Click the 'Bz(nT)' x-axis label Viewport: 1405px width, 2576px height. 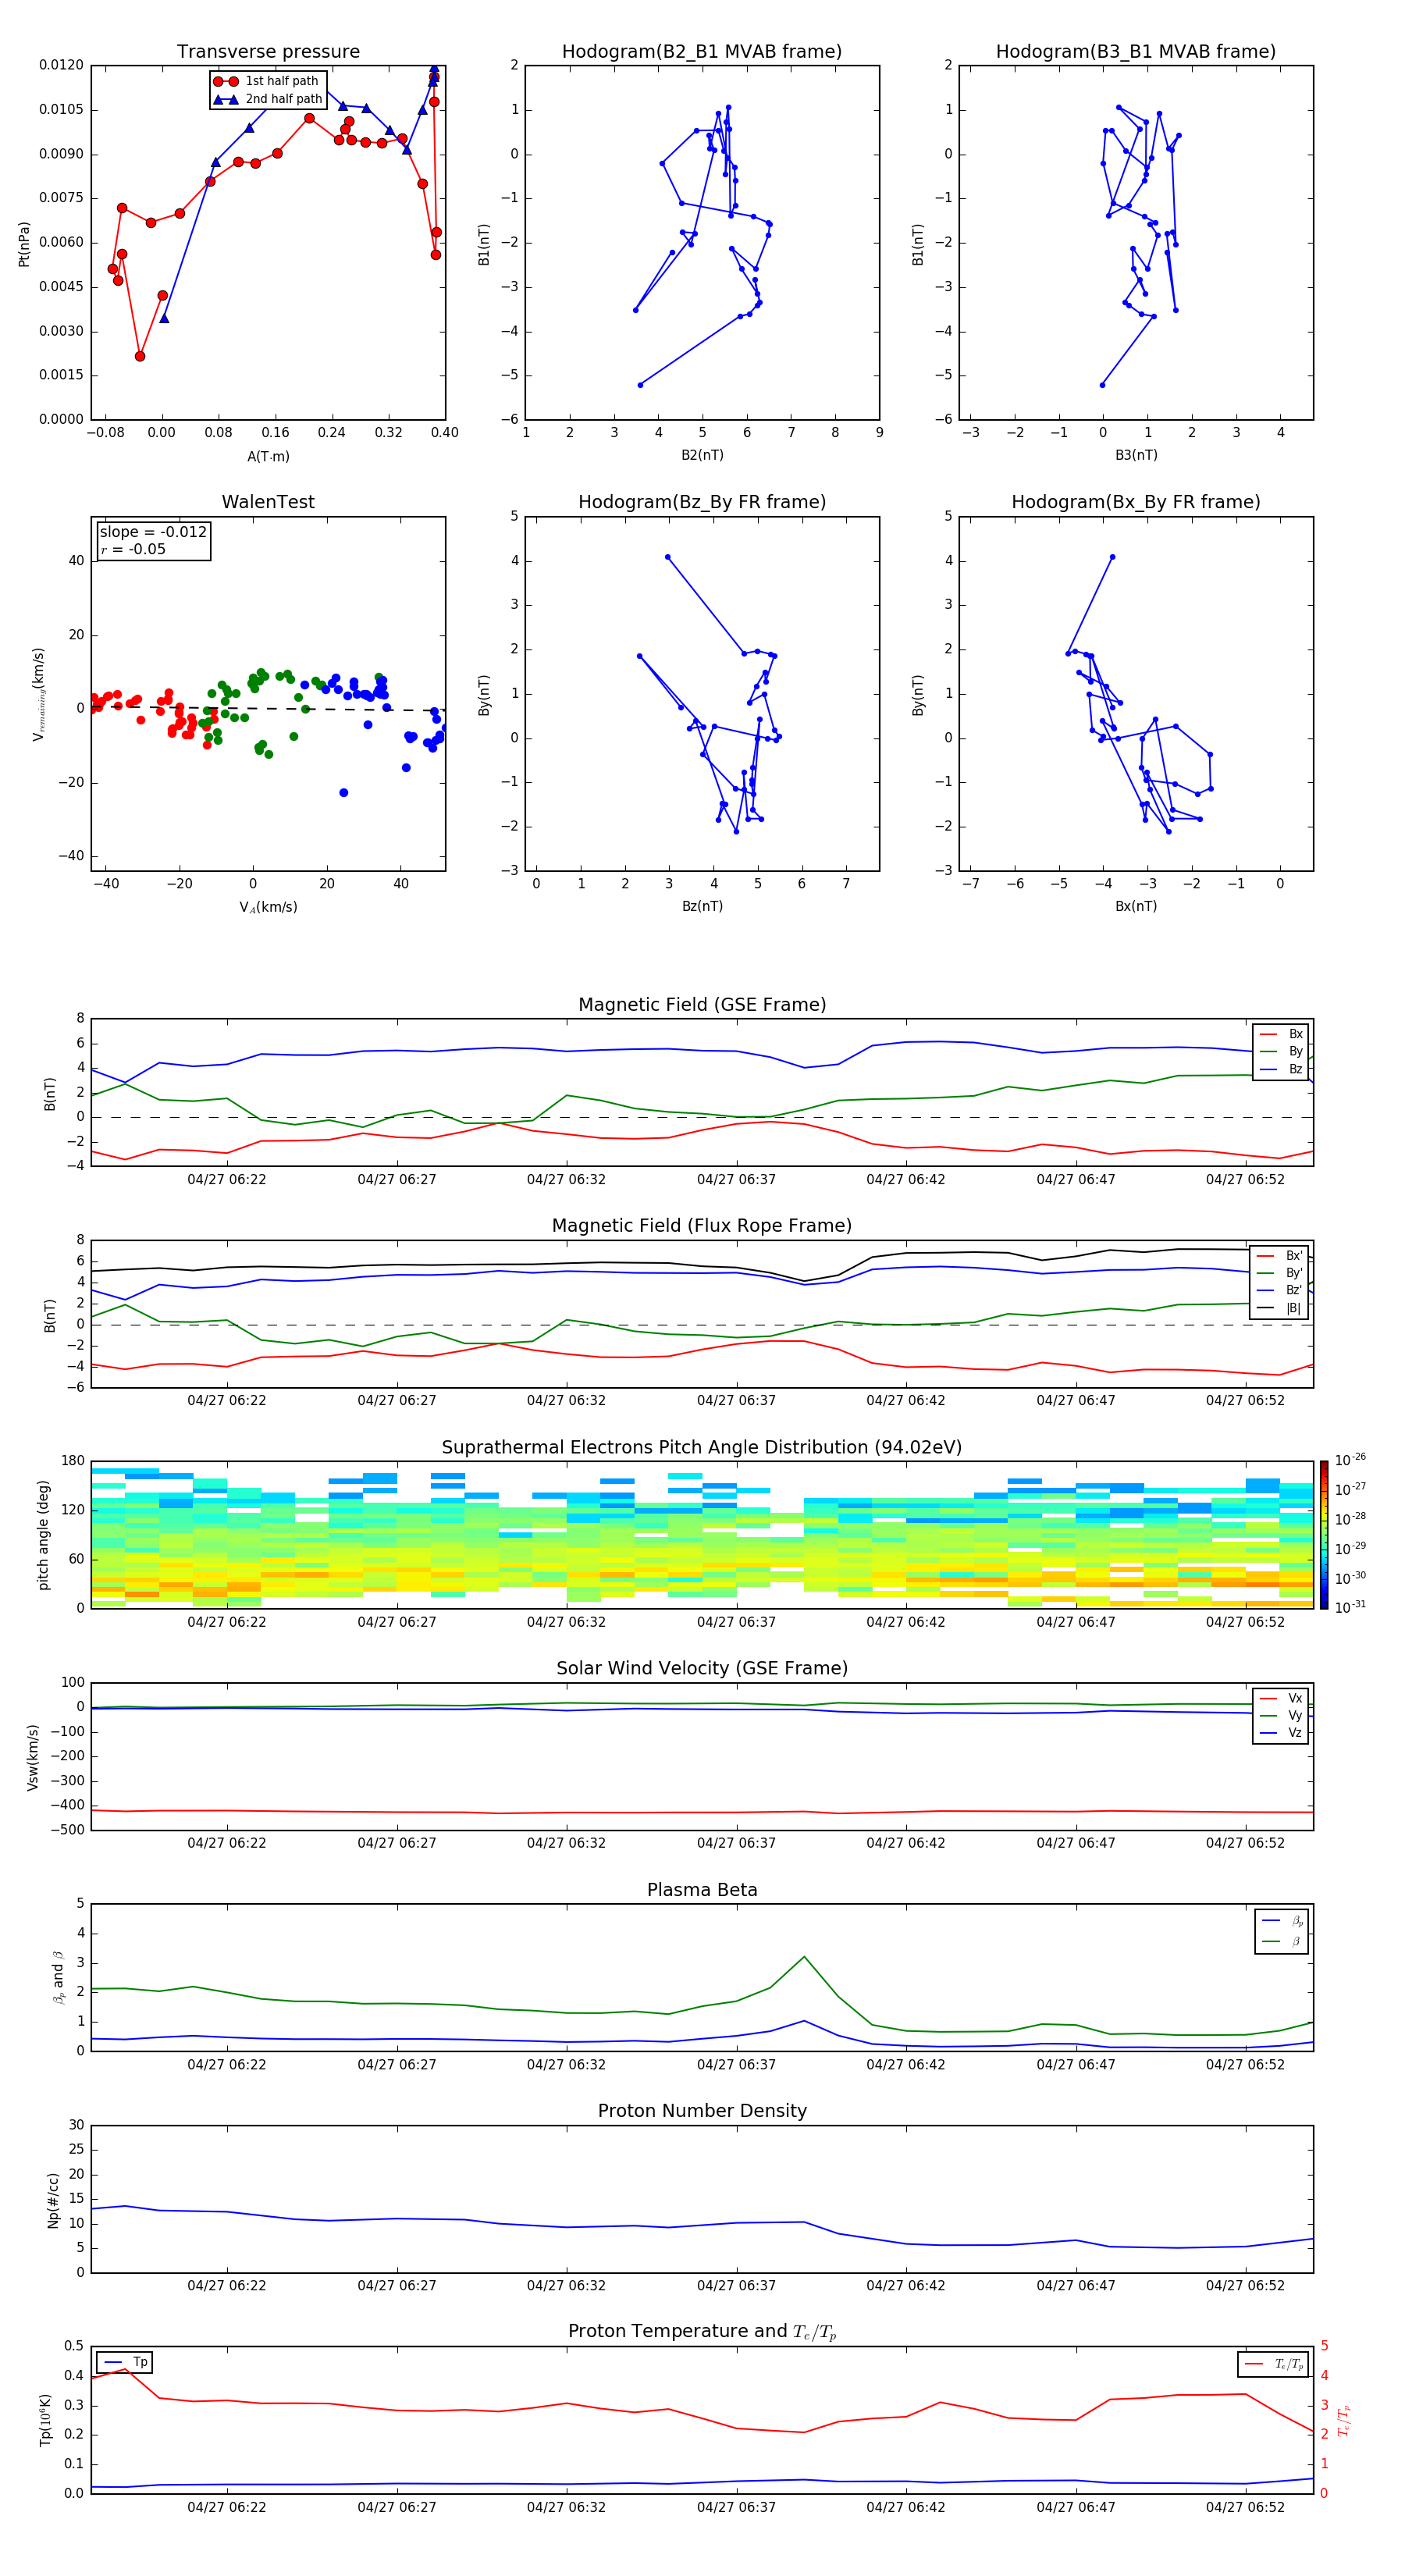(x=702, y=906)
